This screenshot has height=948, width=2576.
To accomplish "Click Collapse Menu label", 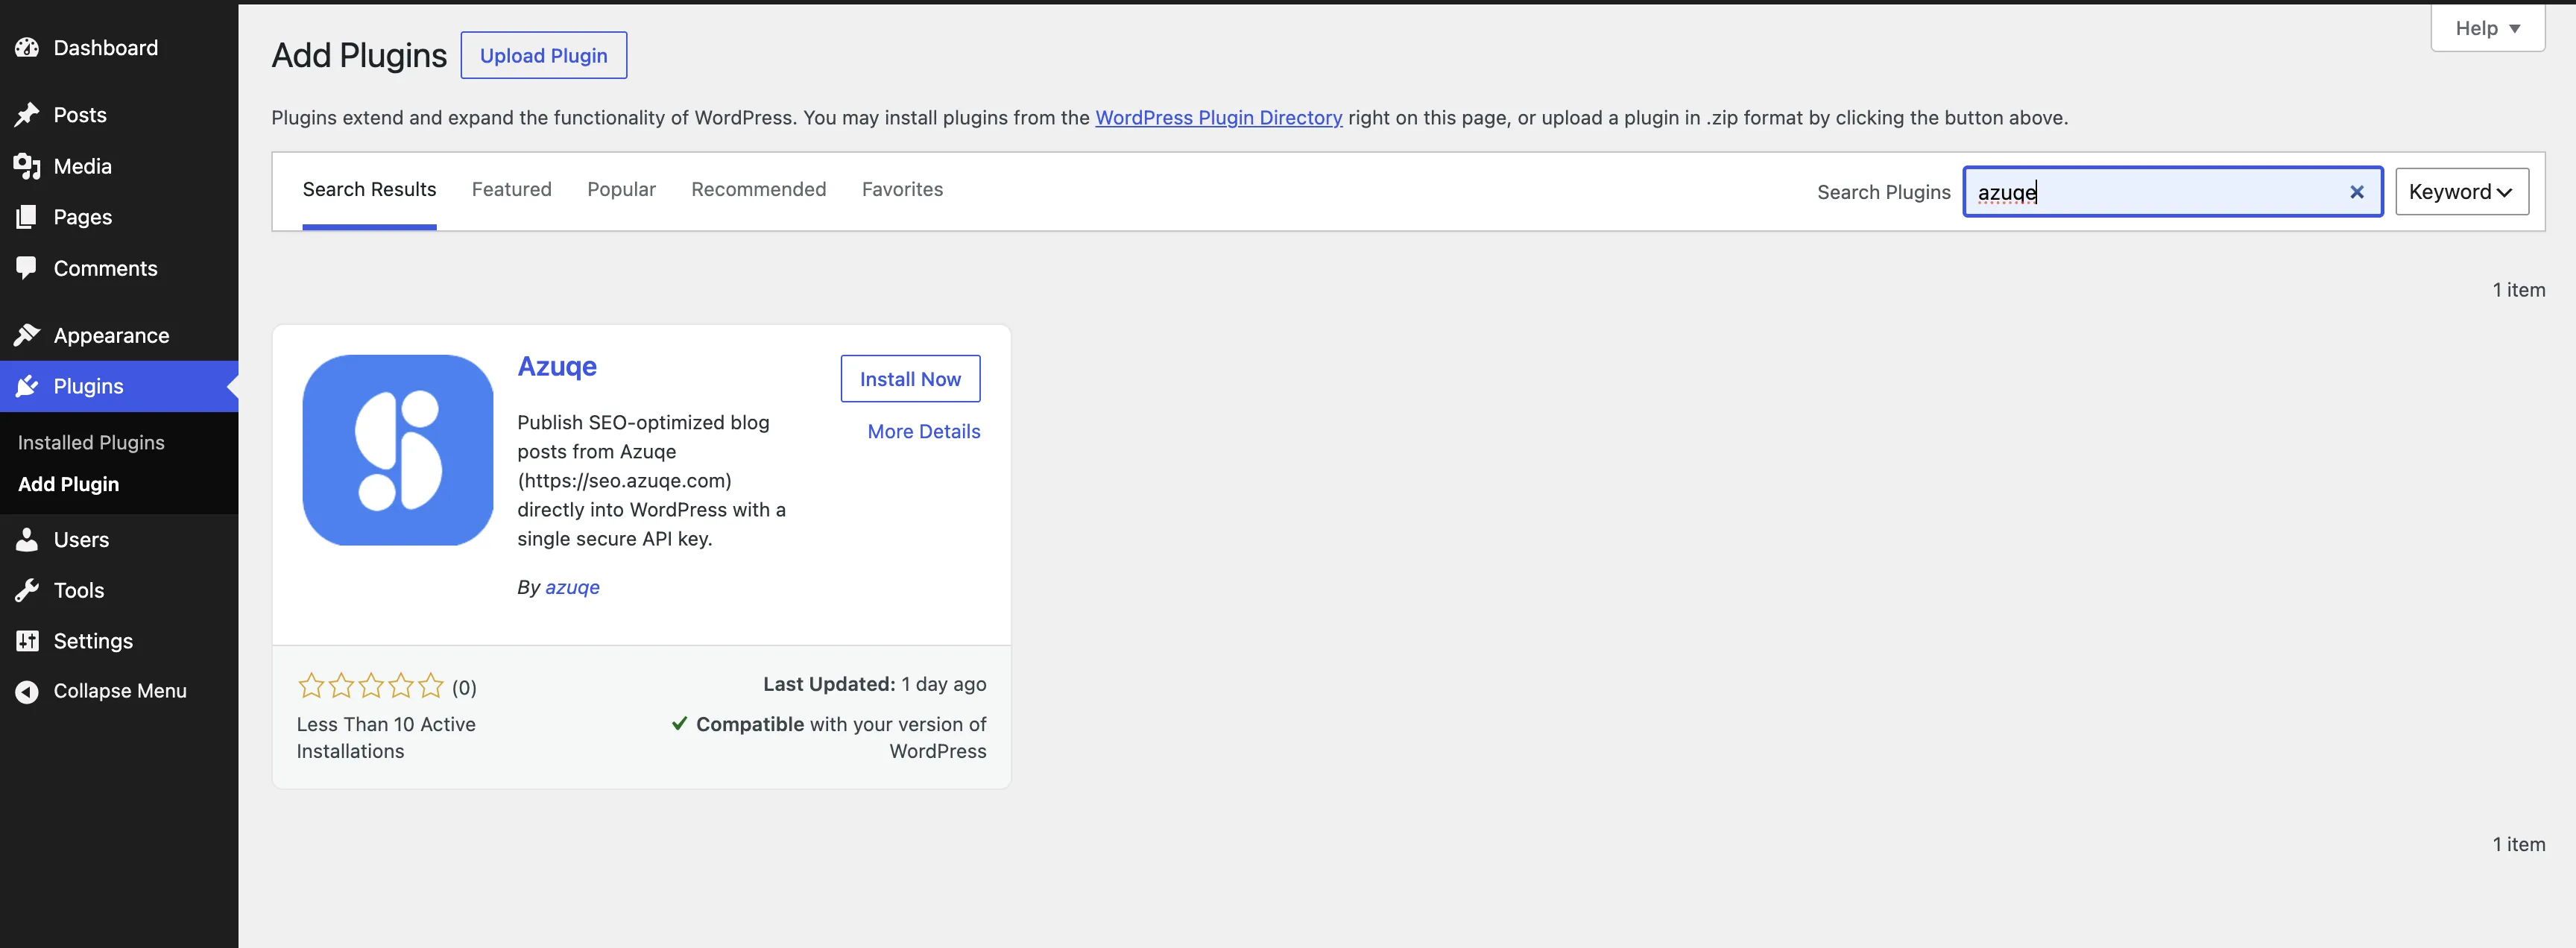I will 120,691.
